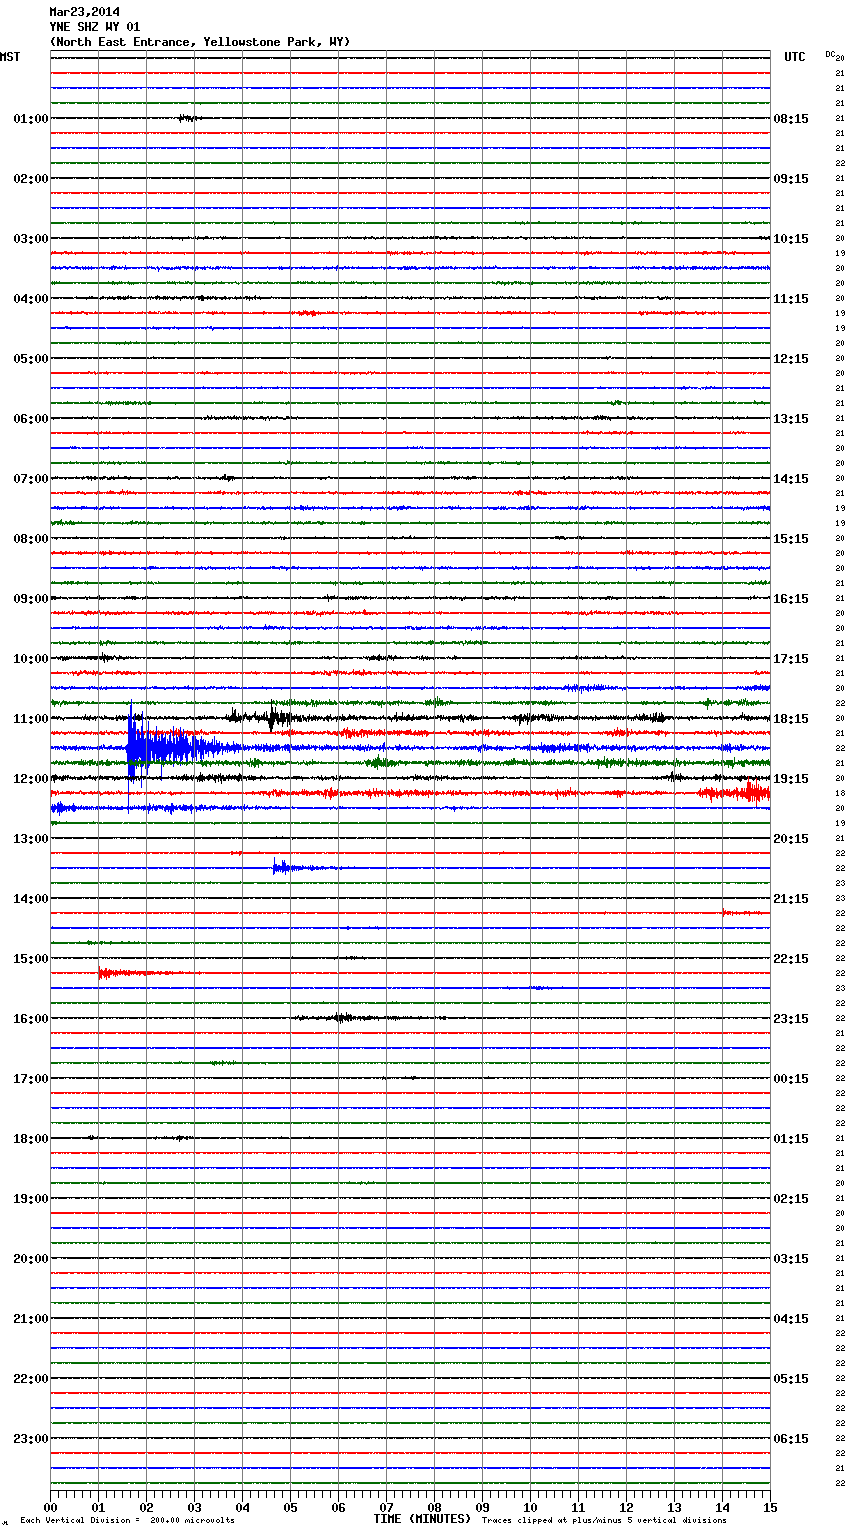Click the 18:00 MST hour label
The height and width of the screenshot is (1534, 850).
(x=30, y=1139)
